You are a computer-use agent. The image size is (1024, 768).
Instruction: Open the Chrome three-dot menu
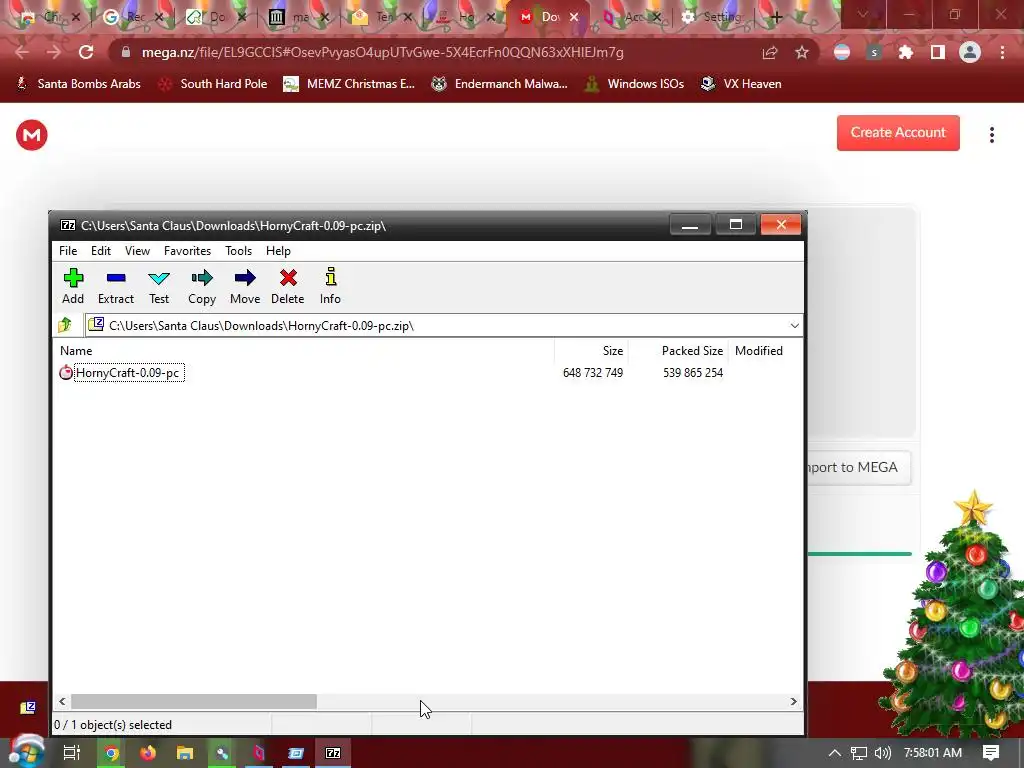click(1002, 52)
